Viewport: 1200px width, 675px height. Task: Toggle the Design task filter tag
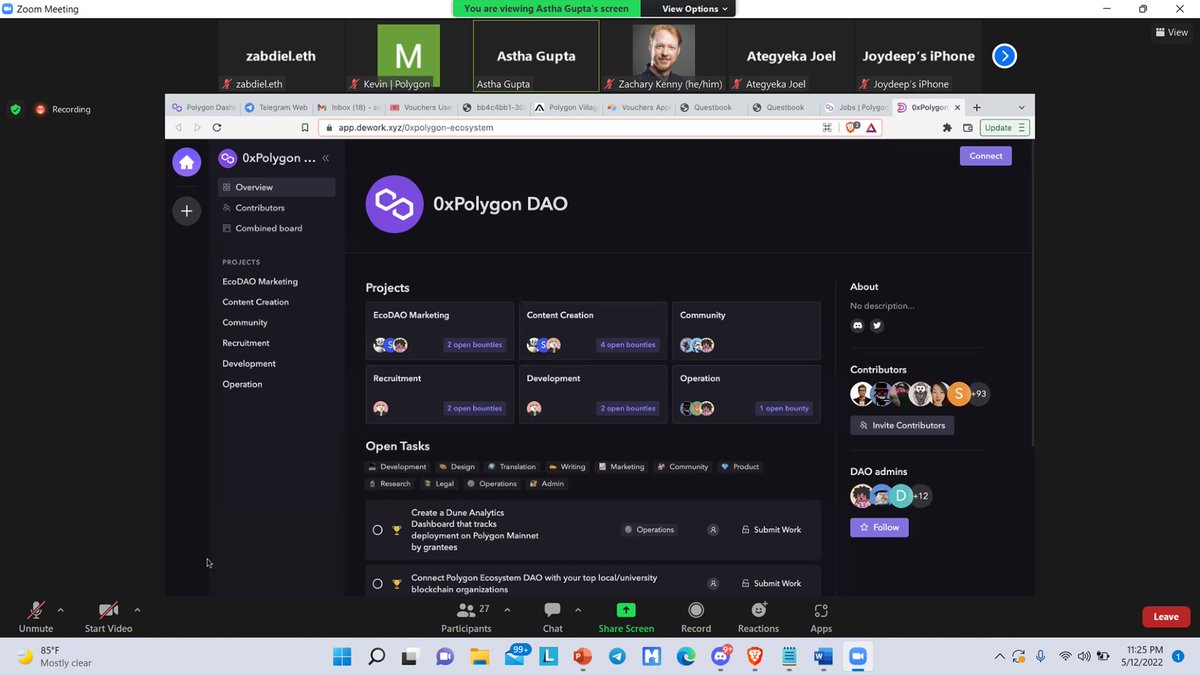click(x=457, y=467)
